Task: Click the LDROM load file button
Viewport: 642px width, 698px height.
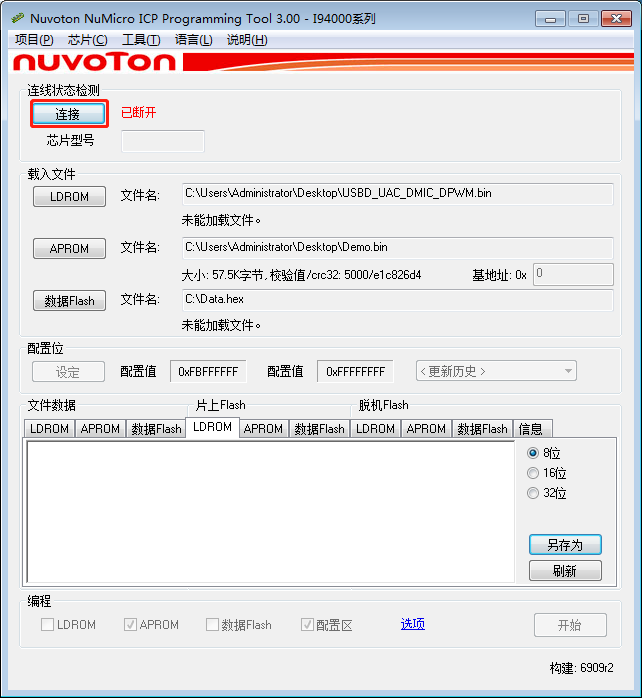Action: 69,196
